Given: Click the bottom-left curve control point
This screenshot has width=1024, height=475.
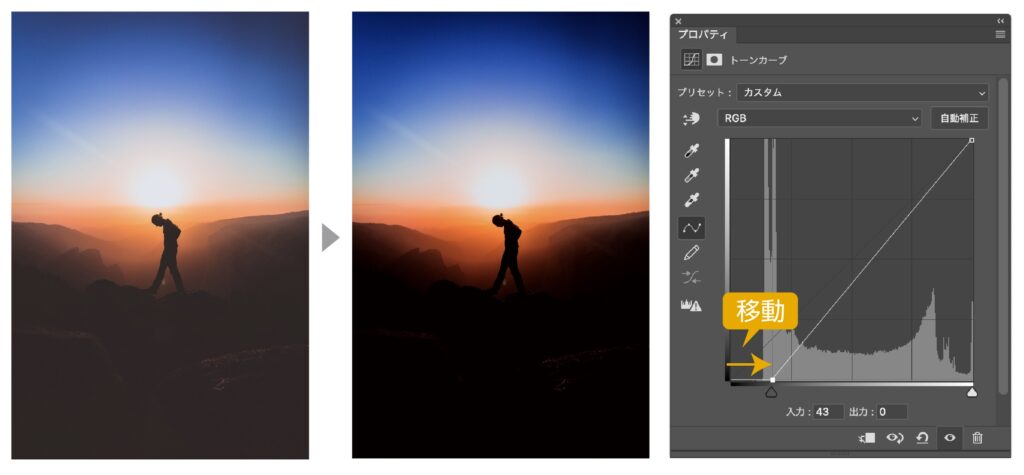Looking at the screenshot, I should (x=773, y=380).
